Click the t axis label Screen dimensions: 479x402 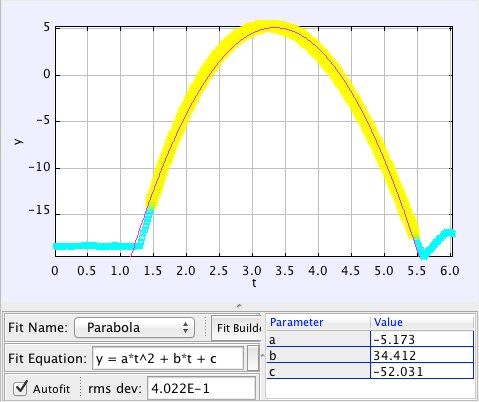click(254, 283)
